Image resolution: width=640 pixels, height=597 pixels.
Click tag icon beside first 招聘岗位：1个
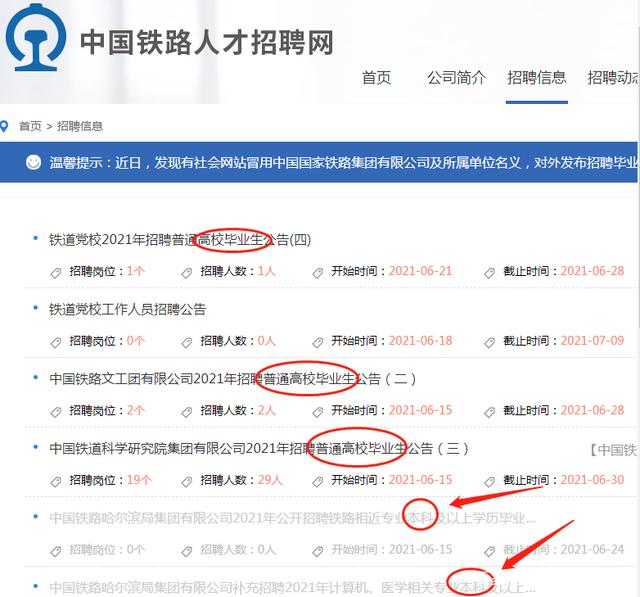pos(56,272)
